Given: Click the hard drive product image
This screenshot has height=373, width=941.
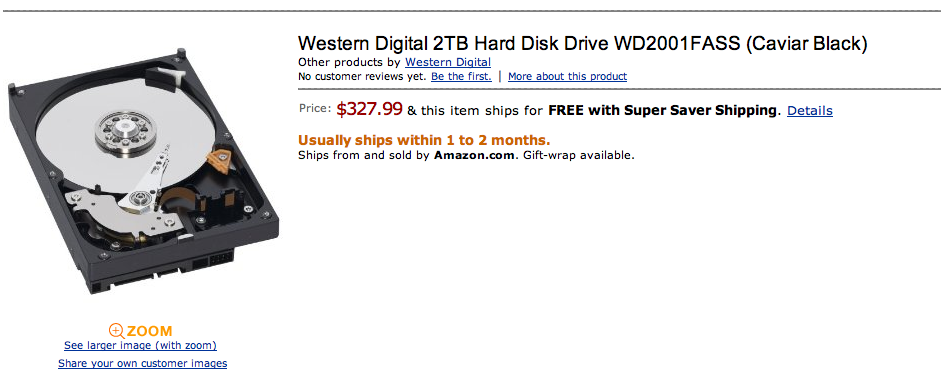Looking at the screenshot, I should coord(144,171).
